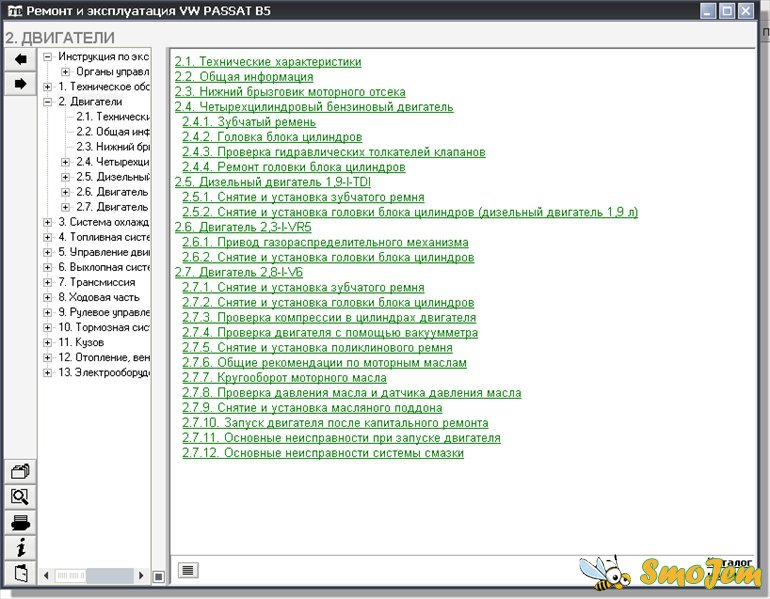This screenshot has width=770, height=599.
Task: Click tree panel scrollbar right arrow
Action: (x=141, y=575)
